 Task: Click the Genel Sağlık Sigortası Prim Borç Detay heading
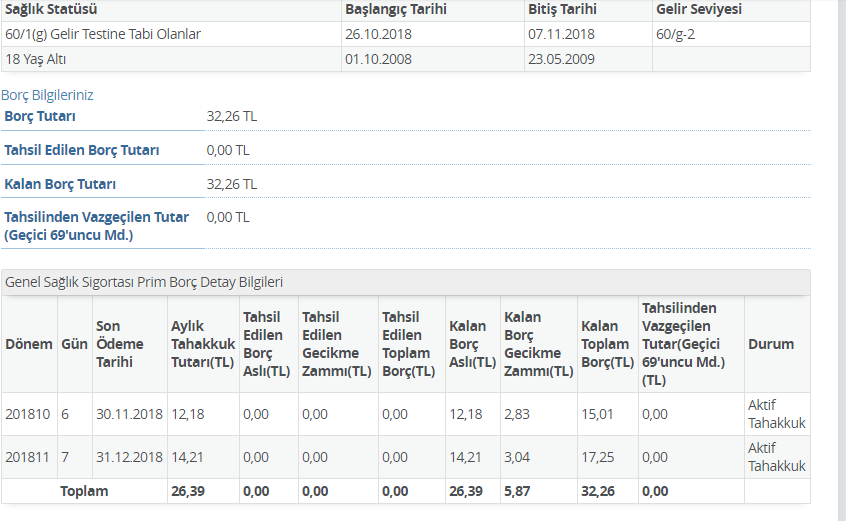pos(144,282)
